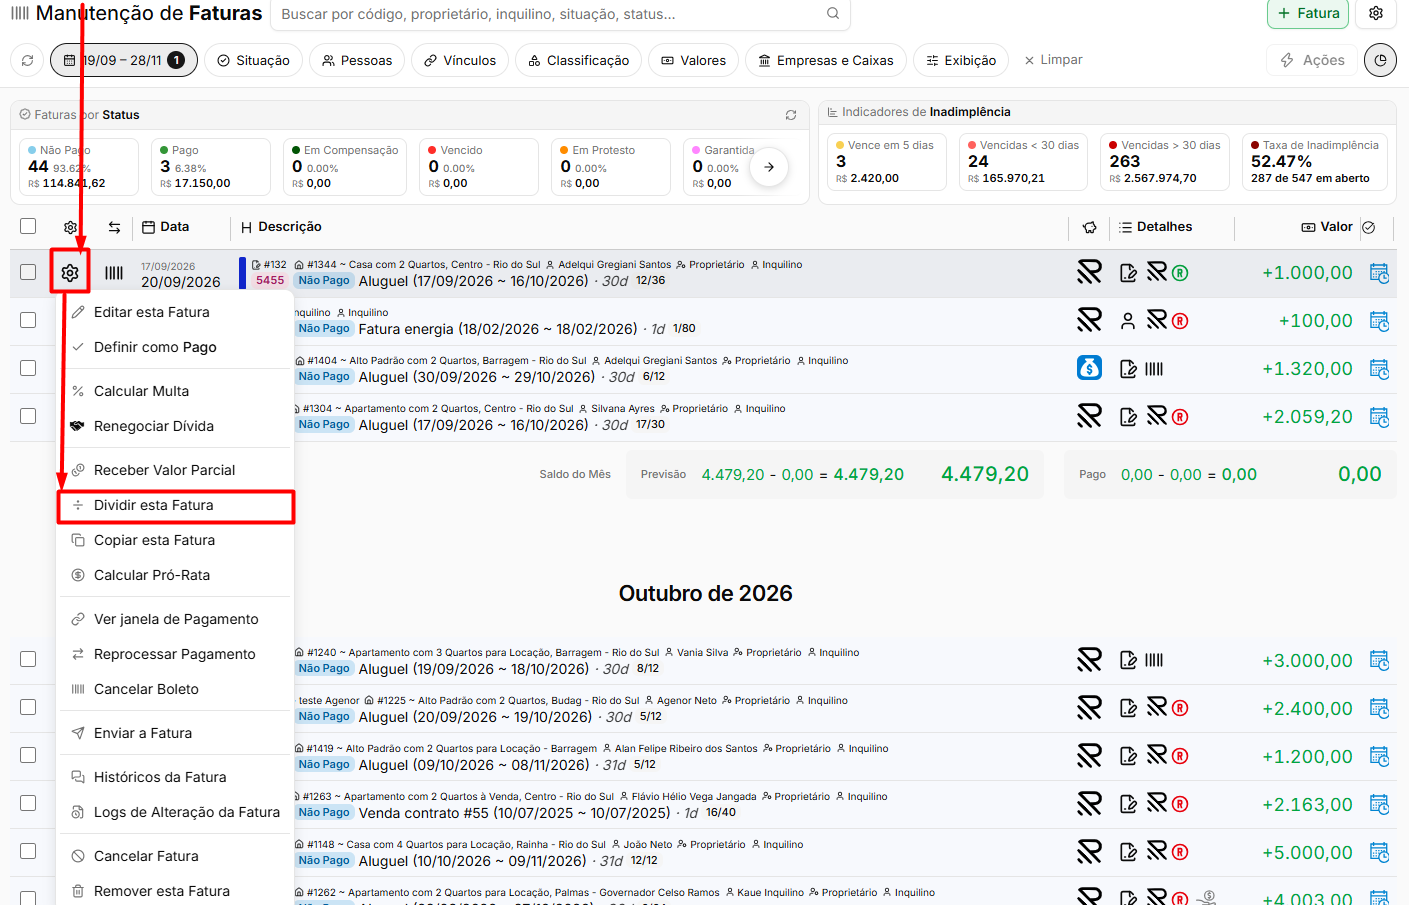Tick checkbox for Silvana Ayres row
1410x905 pixels.
click(28, 416)
